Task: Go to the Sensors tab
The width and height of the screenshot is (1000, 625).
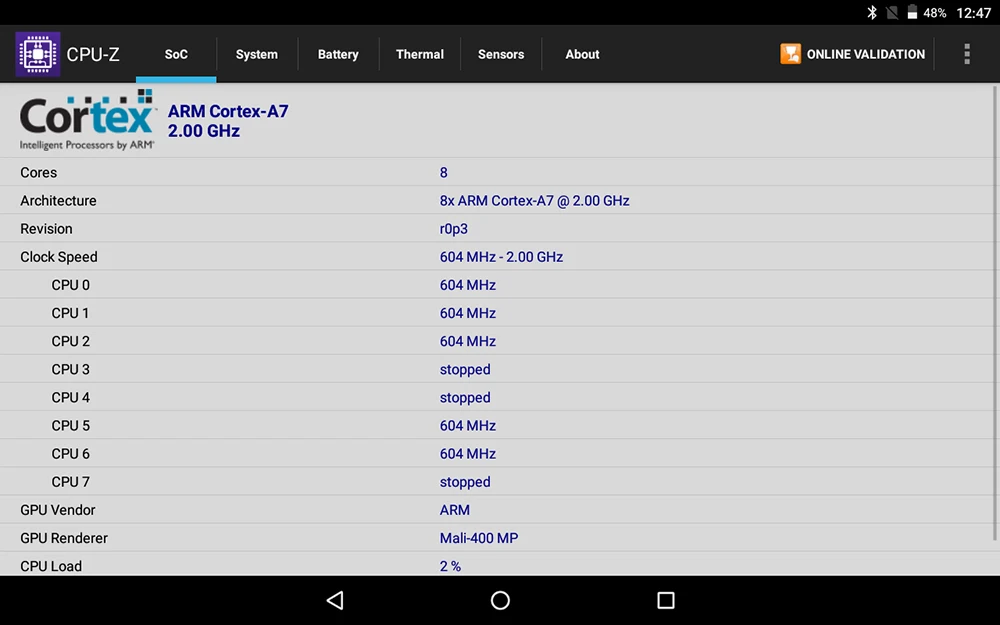Action: (x=501, y=54)
